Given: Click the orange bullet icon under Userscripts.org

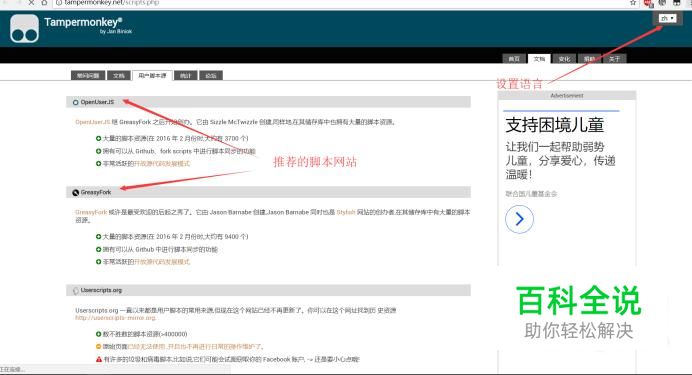Looking at the screenshot, I should [x=98, y=347].
